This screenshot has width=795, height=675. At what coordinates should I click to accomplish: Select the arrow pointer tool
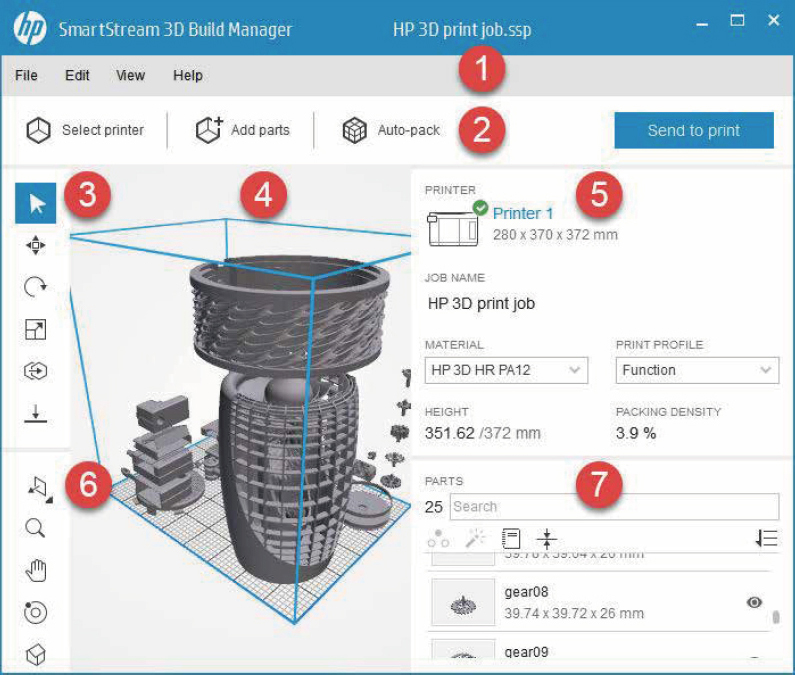click(36, 204)
